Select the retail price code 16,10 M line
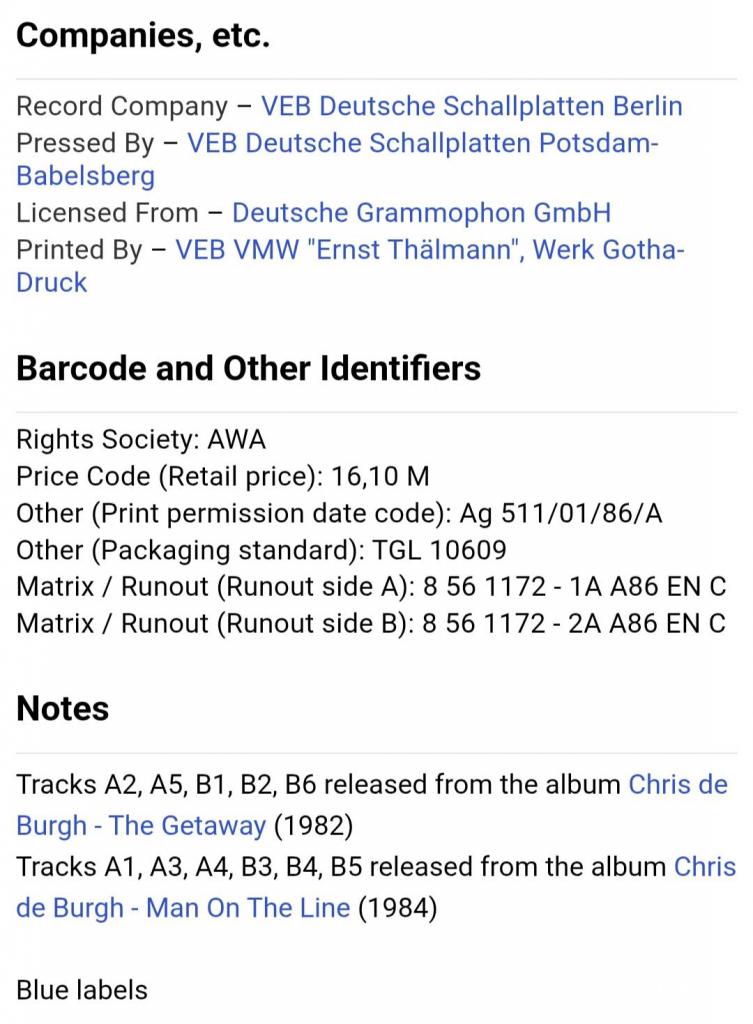This screenshot has width=753, height=1024. [223, 476]
